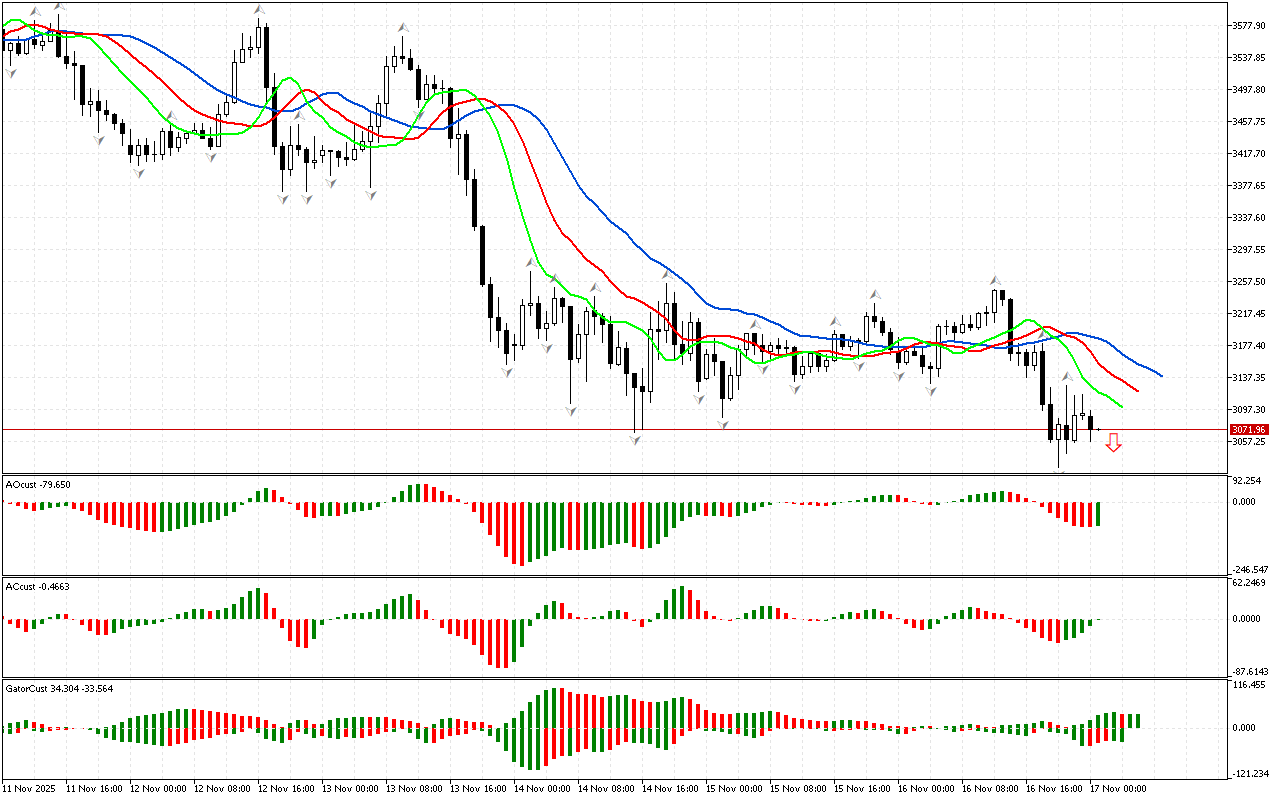Click the 3337.60 price scale label

(x=1251, y=217)
